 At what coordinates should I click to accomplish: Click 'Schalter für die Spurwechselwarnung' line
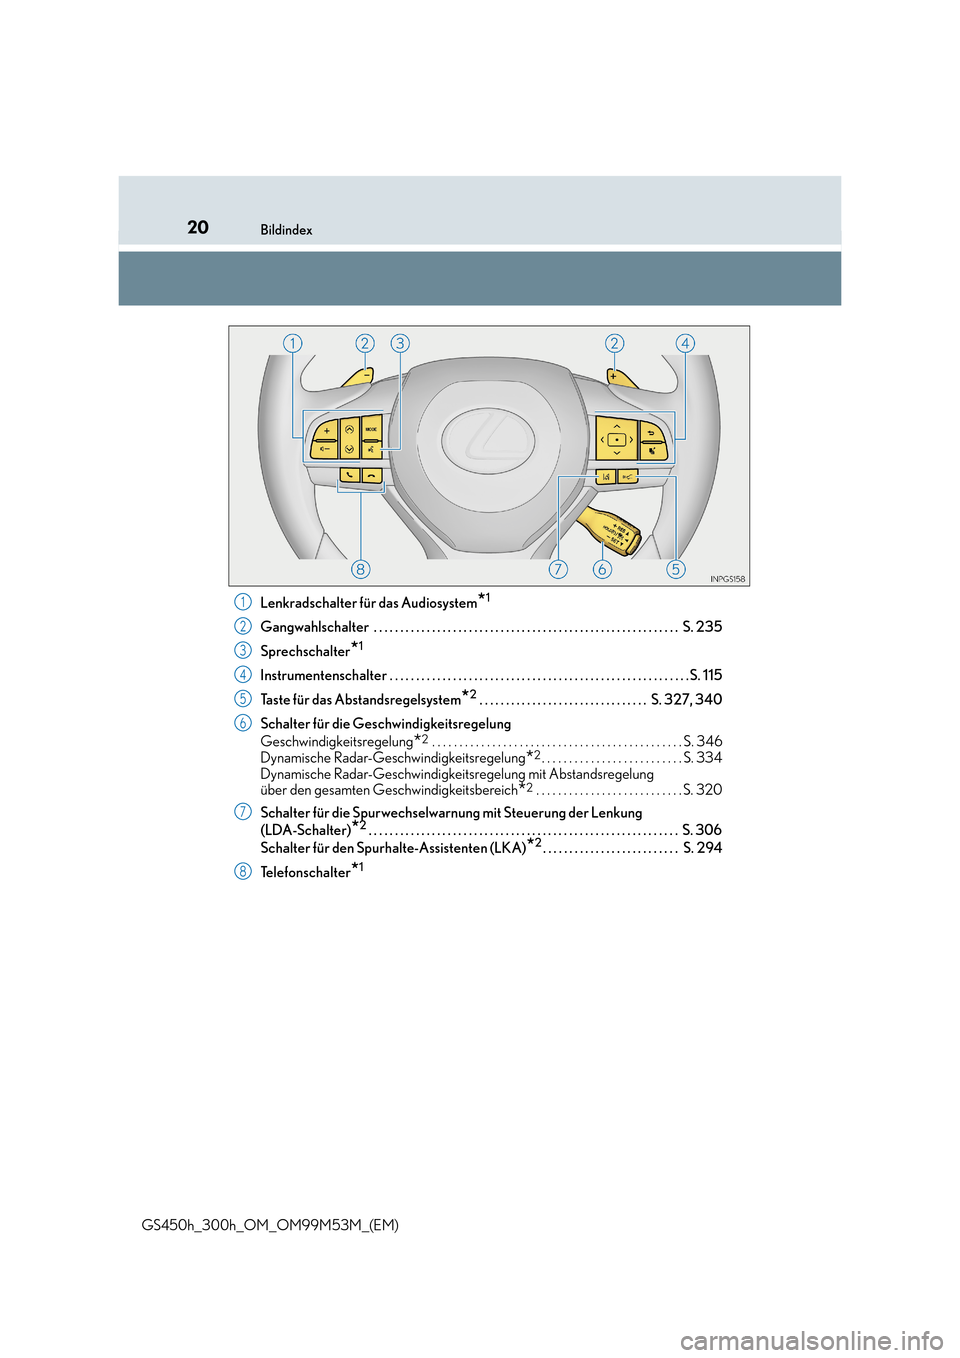(451, 813)
